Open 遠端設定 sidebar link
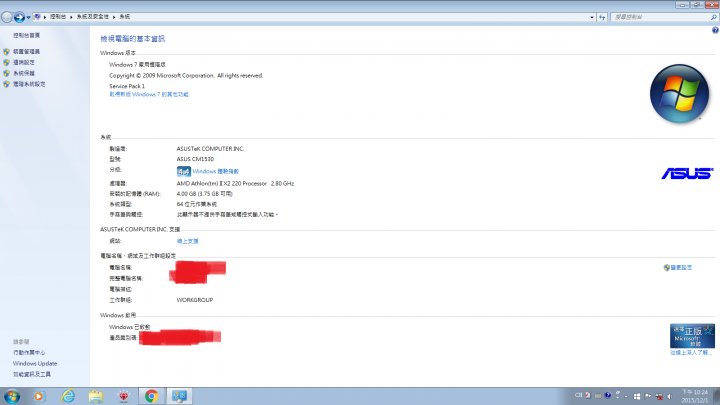720x405 pixels. (x=24, y=62)
